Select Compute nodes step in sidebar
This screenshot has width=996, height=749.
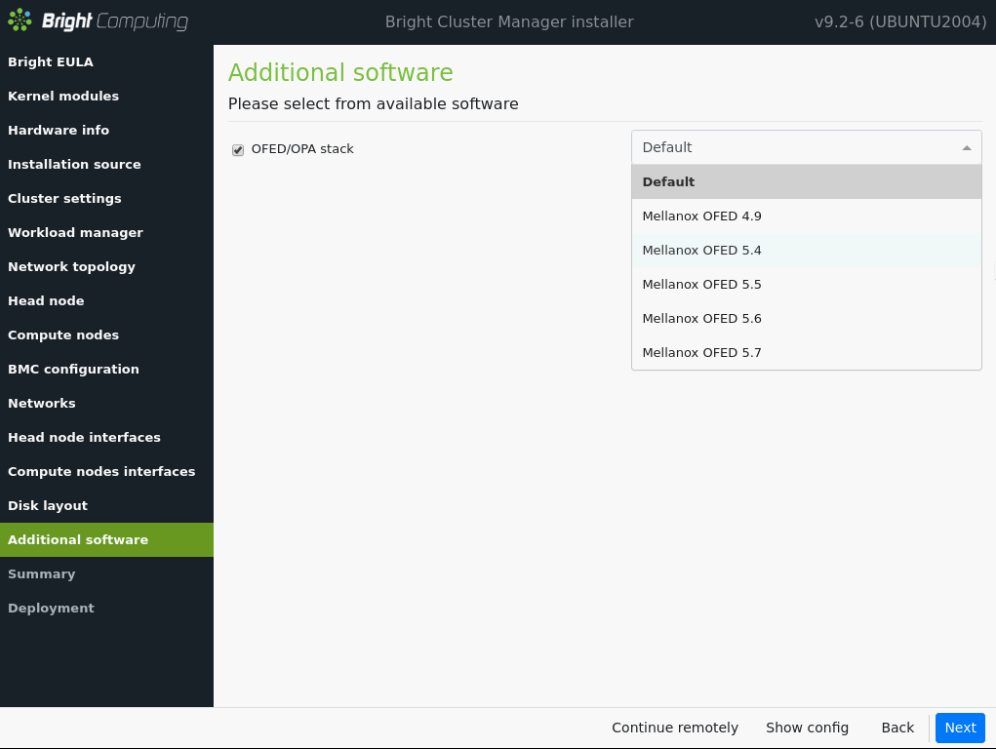[107, 335]
